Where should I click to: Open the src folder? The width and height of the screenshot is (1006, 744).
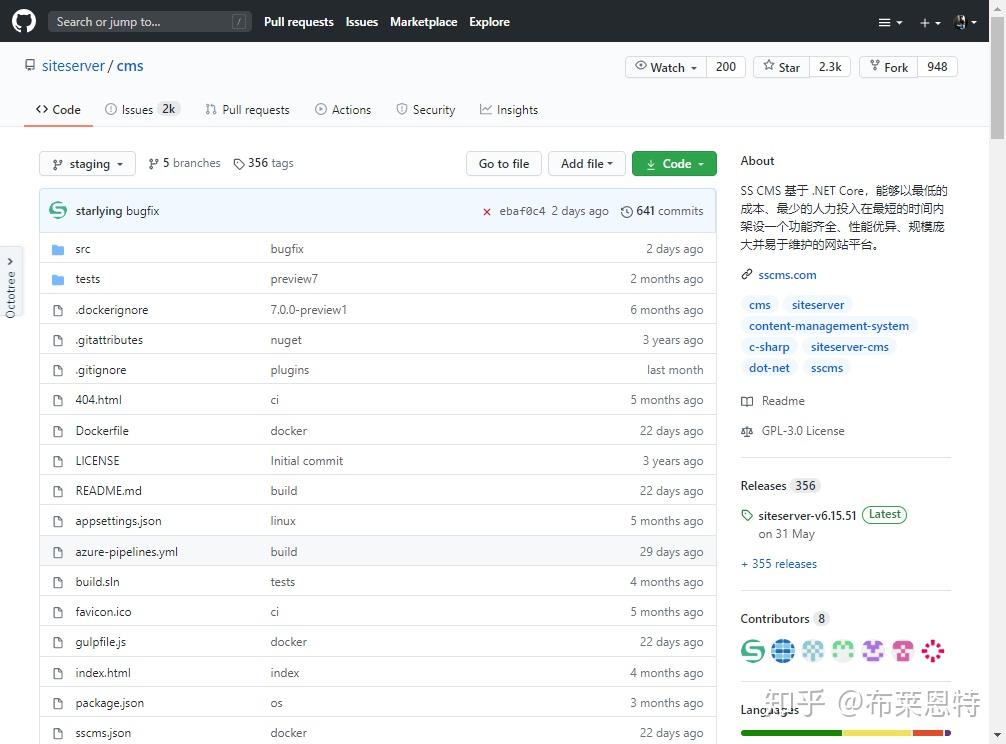(84, 248)
